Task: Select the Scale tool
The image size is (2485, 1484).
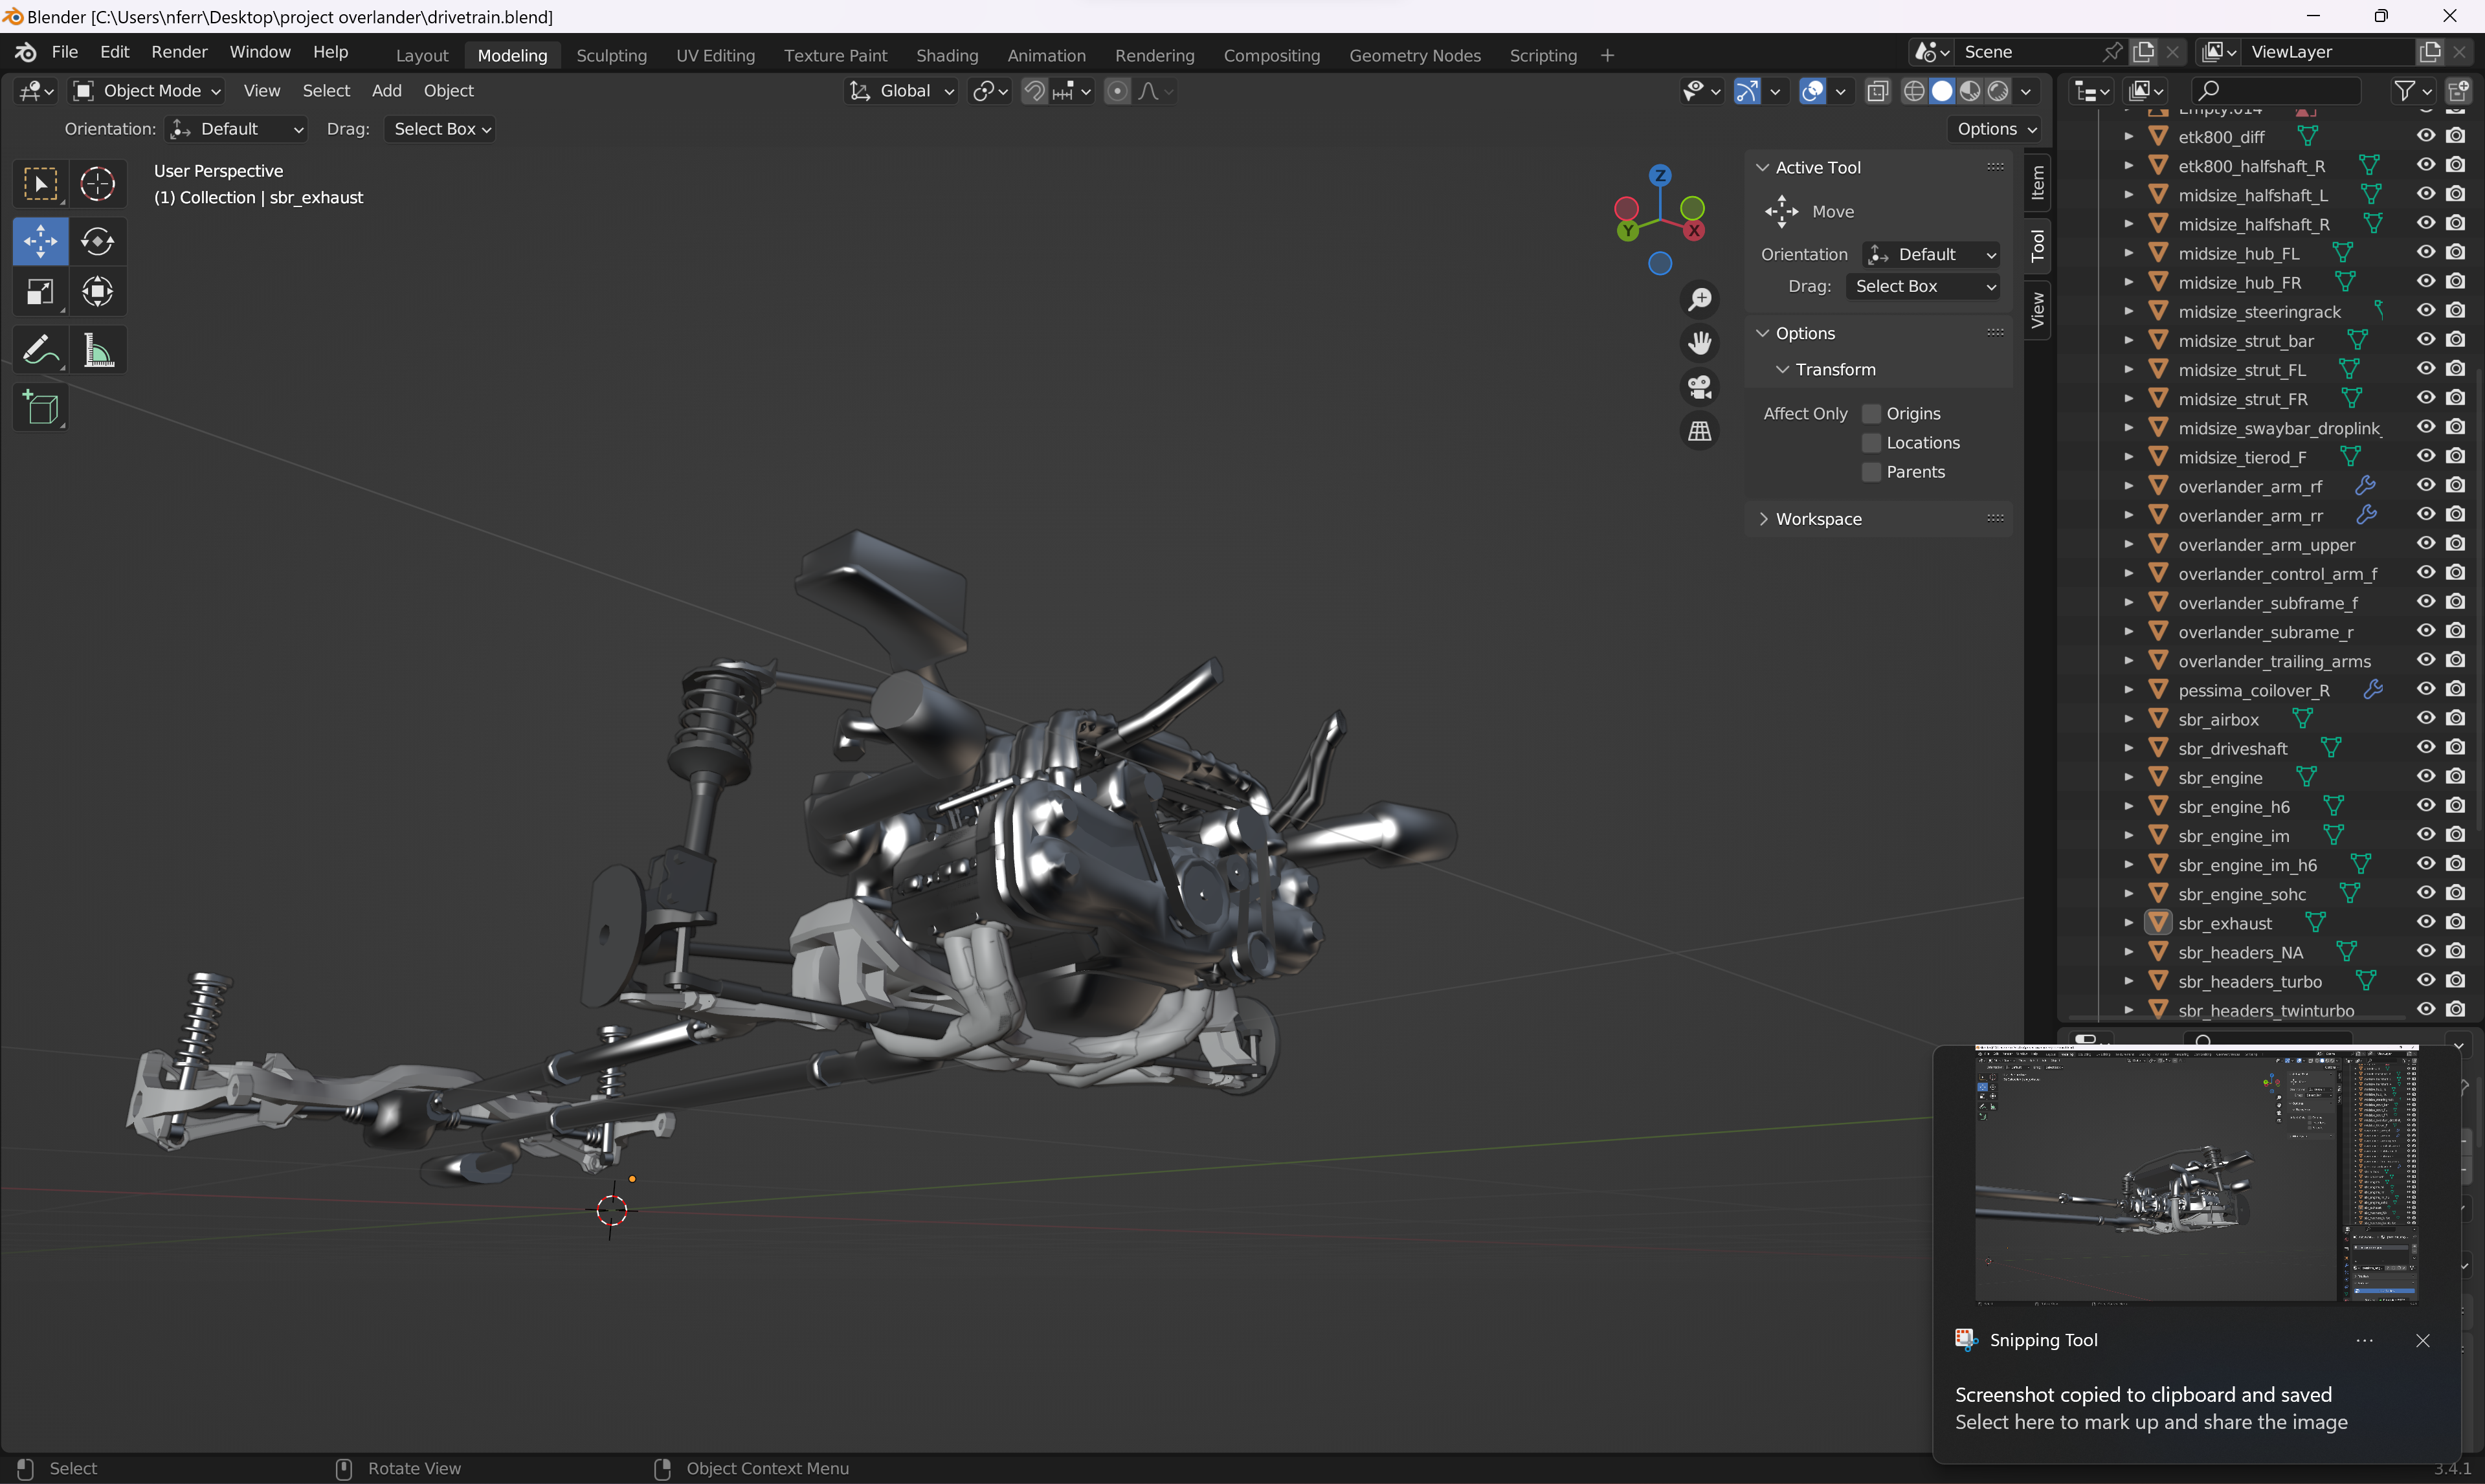Action: (x=40, y=292)
